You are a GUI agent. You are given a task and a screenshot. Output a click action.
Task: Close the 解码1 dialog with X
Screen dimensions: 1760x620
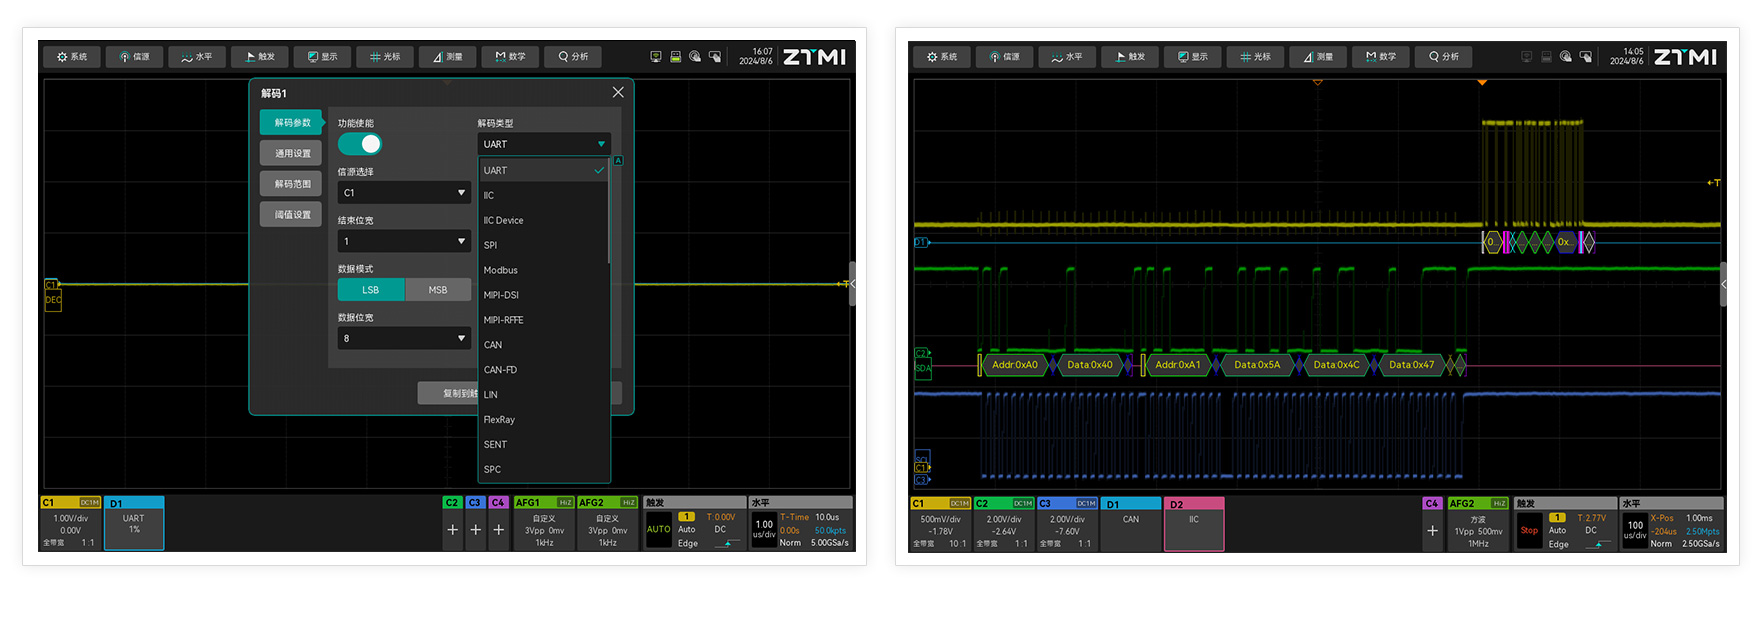(x=618, y=92)
